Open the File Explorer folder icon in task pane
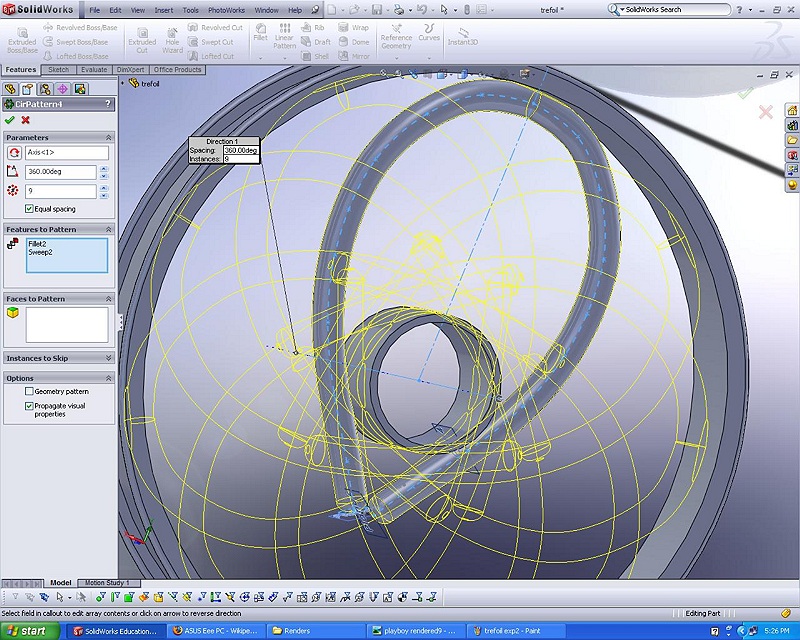 pyautogui.click(x=792, y=140)
